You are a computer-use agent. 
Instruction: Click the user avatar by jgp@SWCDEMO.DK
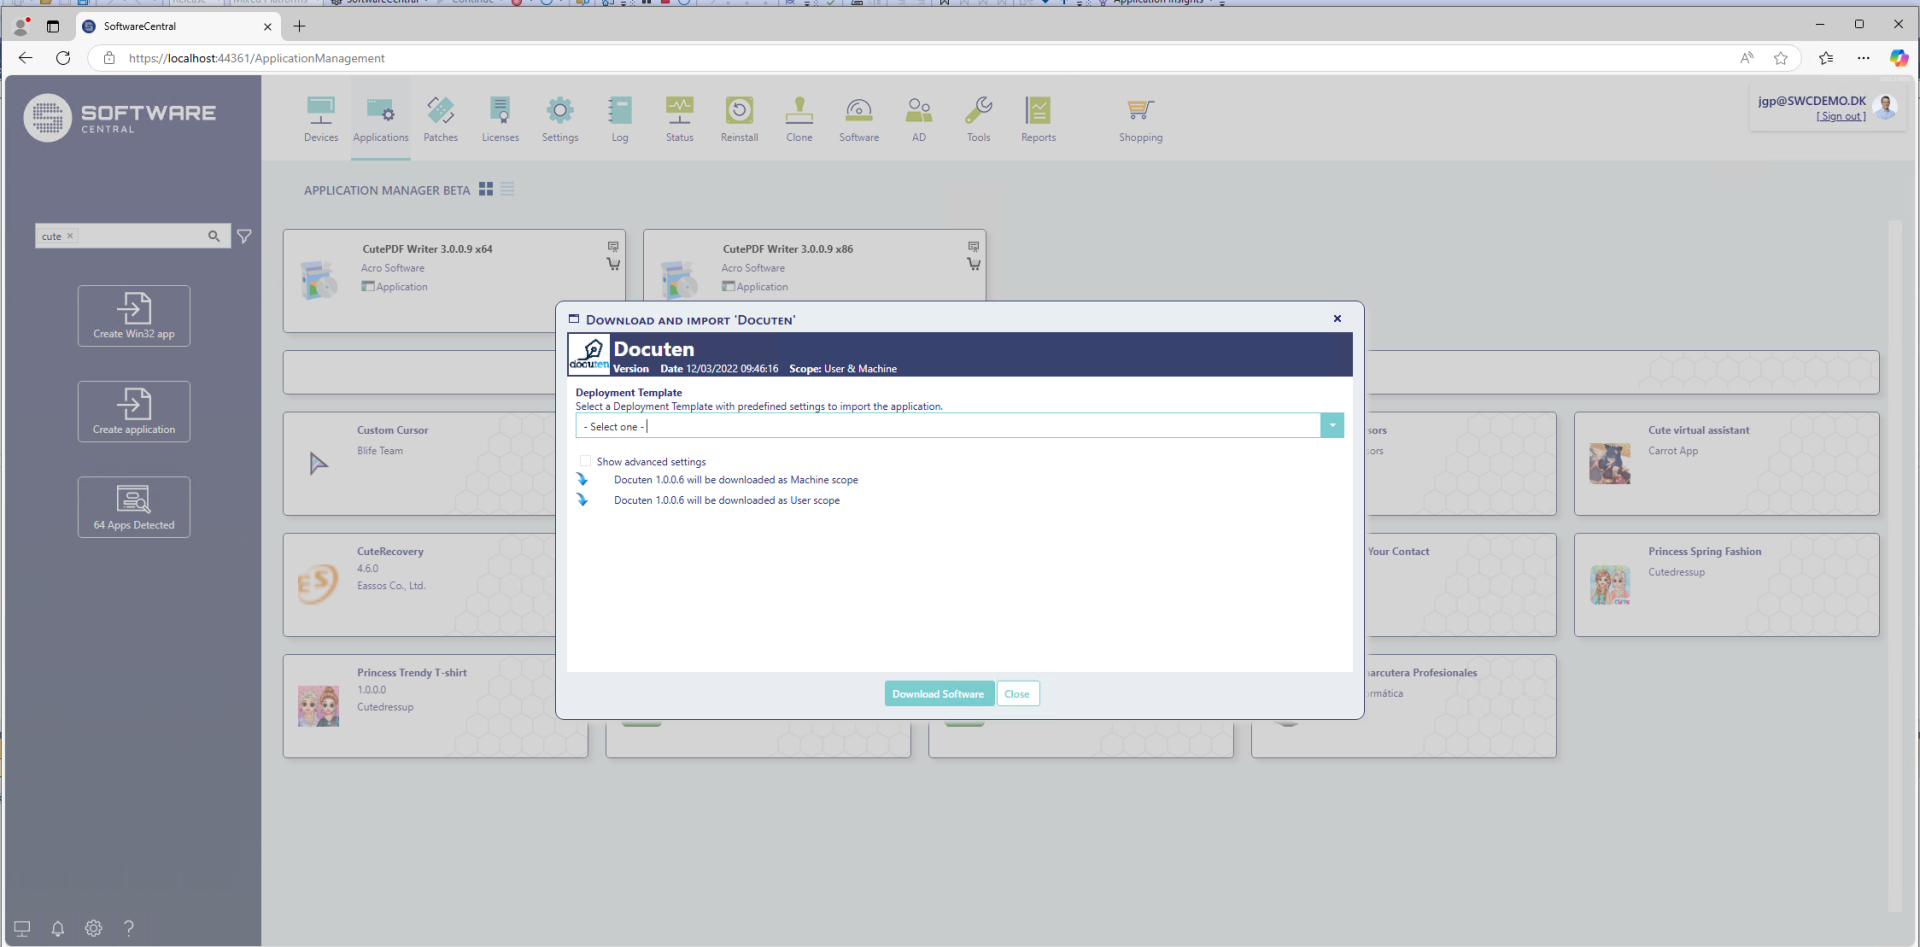point(1886,107)
